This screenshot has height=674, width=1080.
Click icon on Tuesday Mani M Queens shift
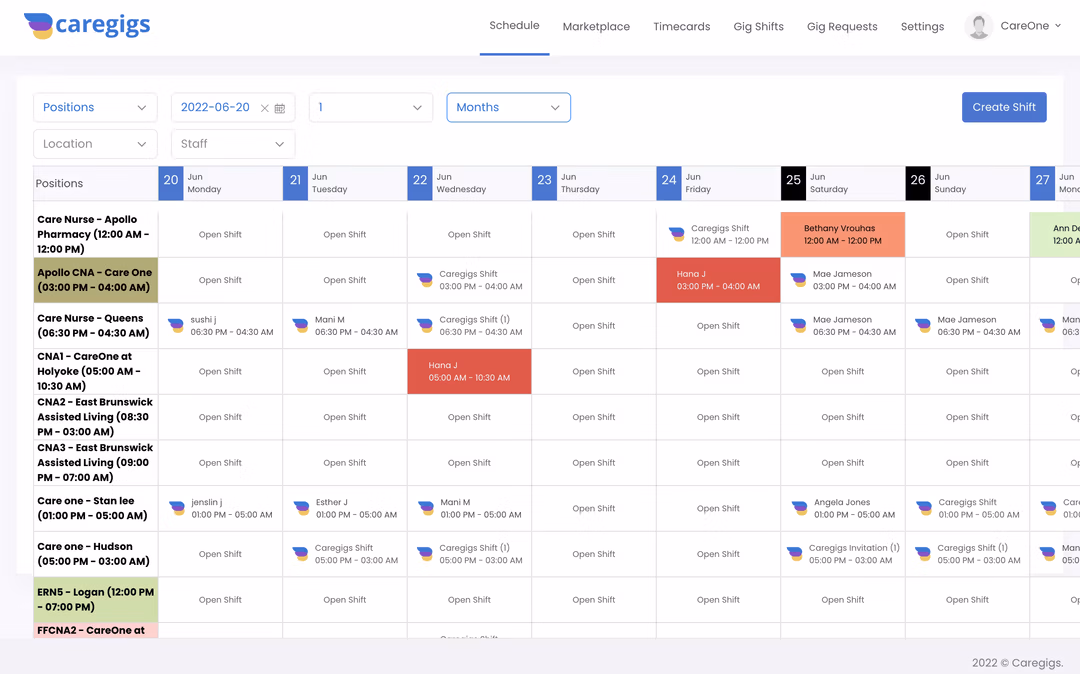pos(300,326)
